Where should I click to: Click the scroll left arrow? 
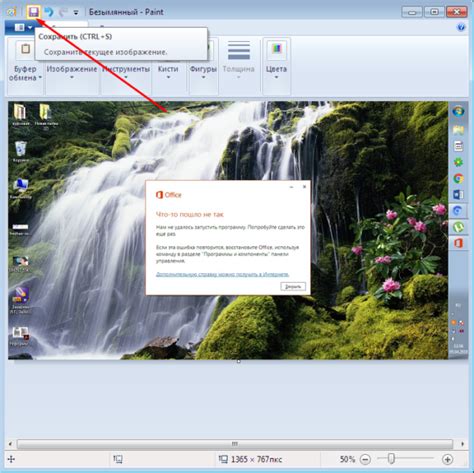point(10,444)
